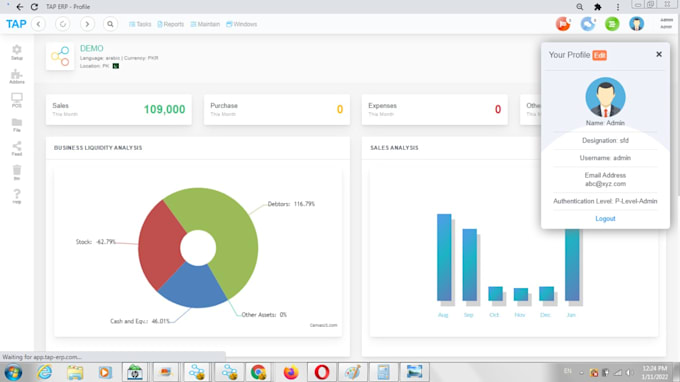Close the Your Profile panel
Image resolution: width=680 pixels, height=382 pixels.
659,54
